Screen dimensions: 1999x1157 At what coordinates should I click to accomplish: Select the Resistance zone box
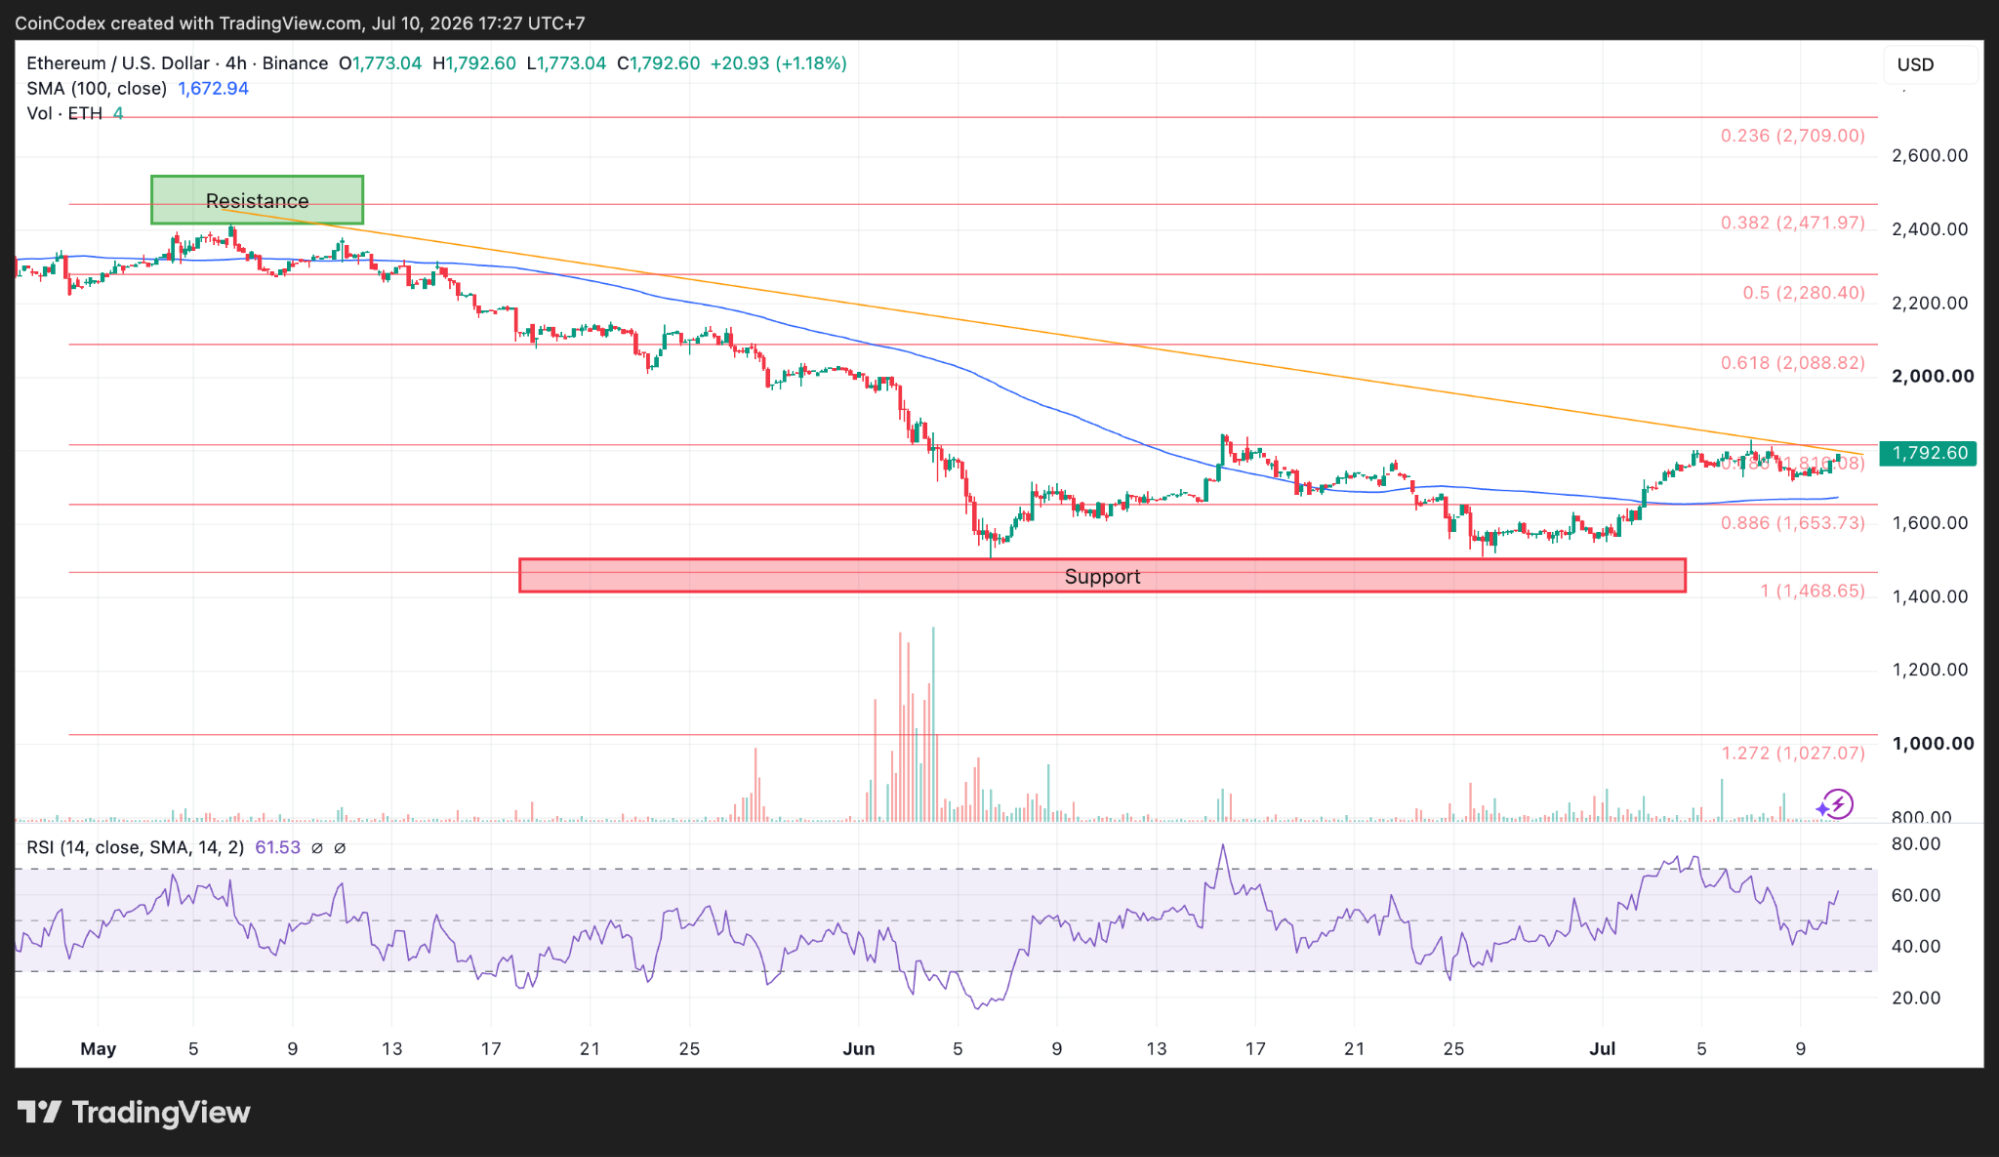pos(257,200)
